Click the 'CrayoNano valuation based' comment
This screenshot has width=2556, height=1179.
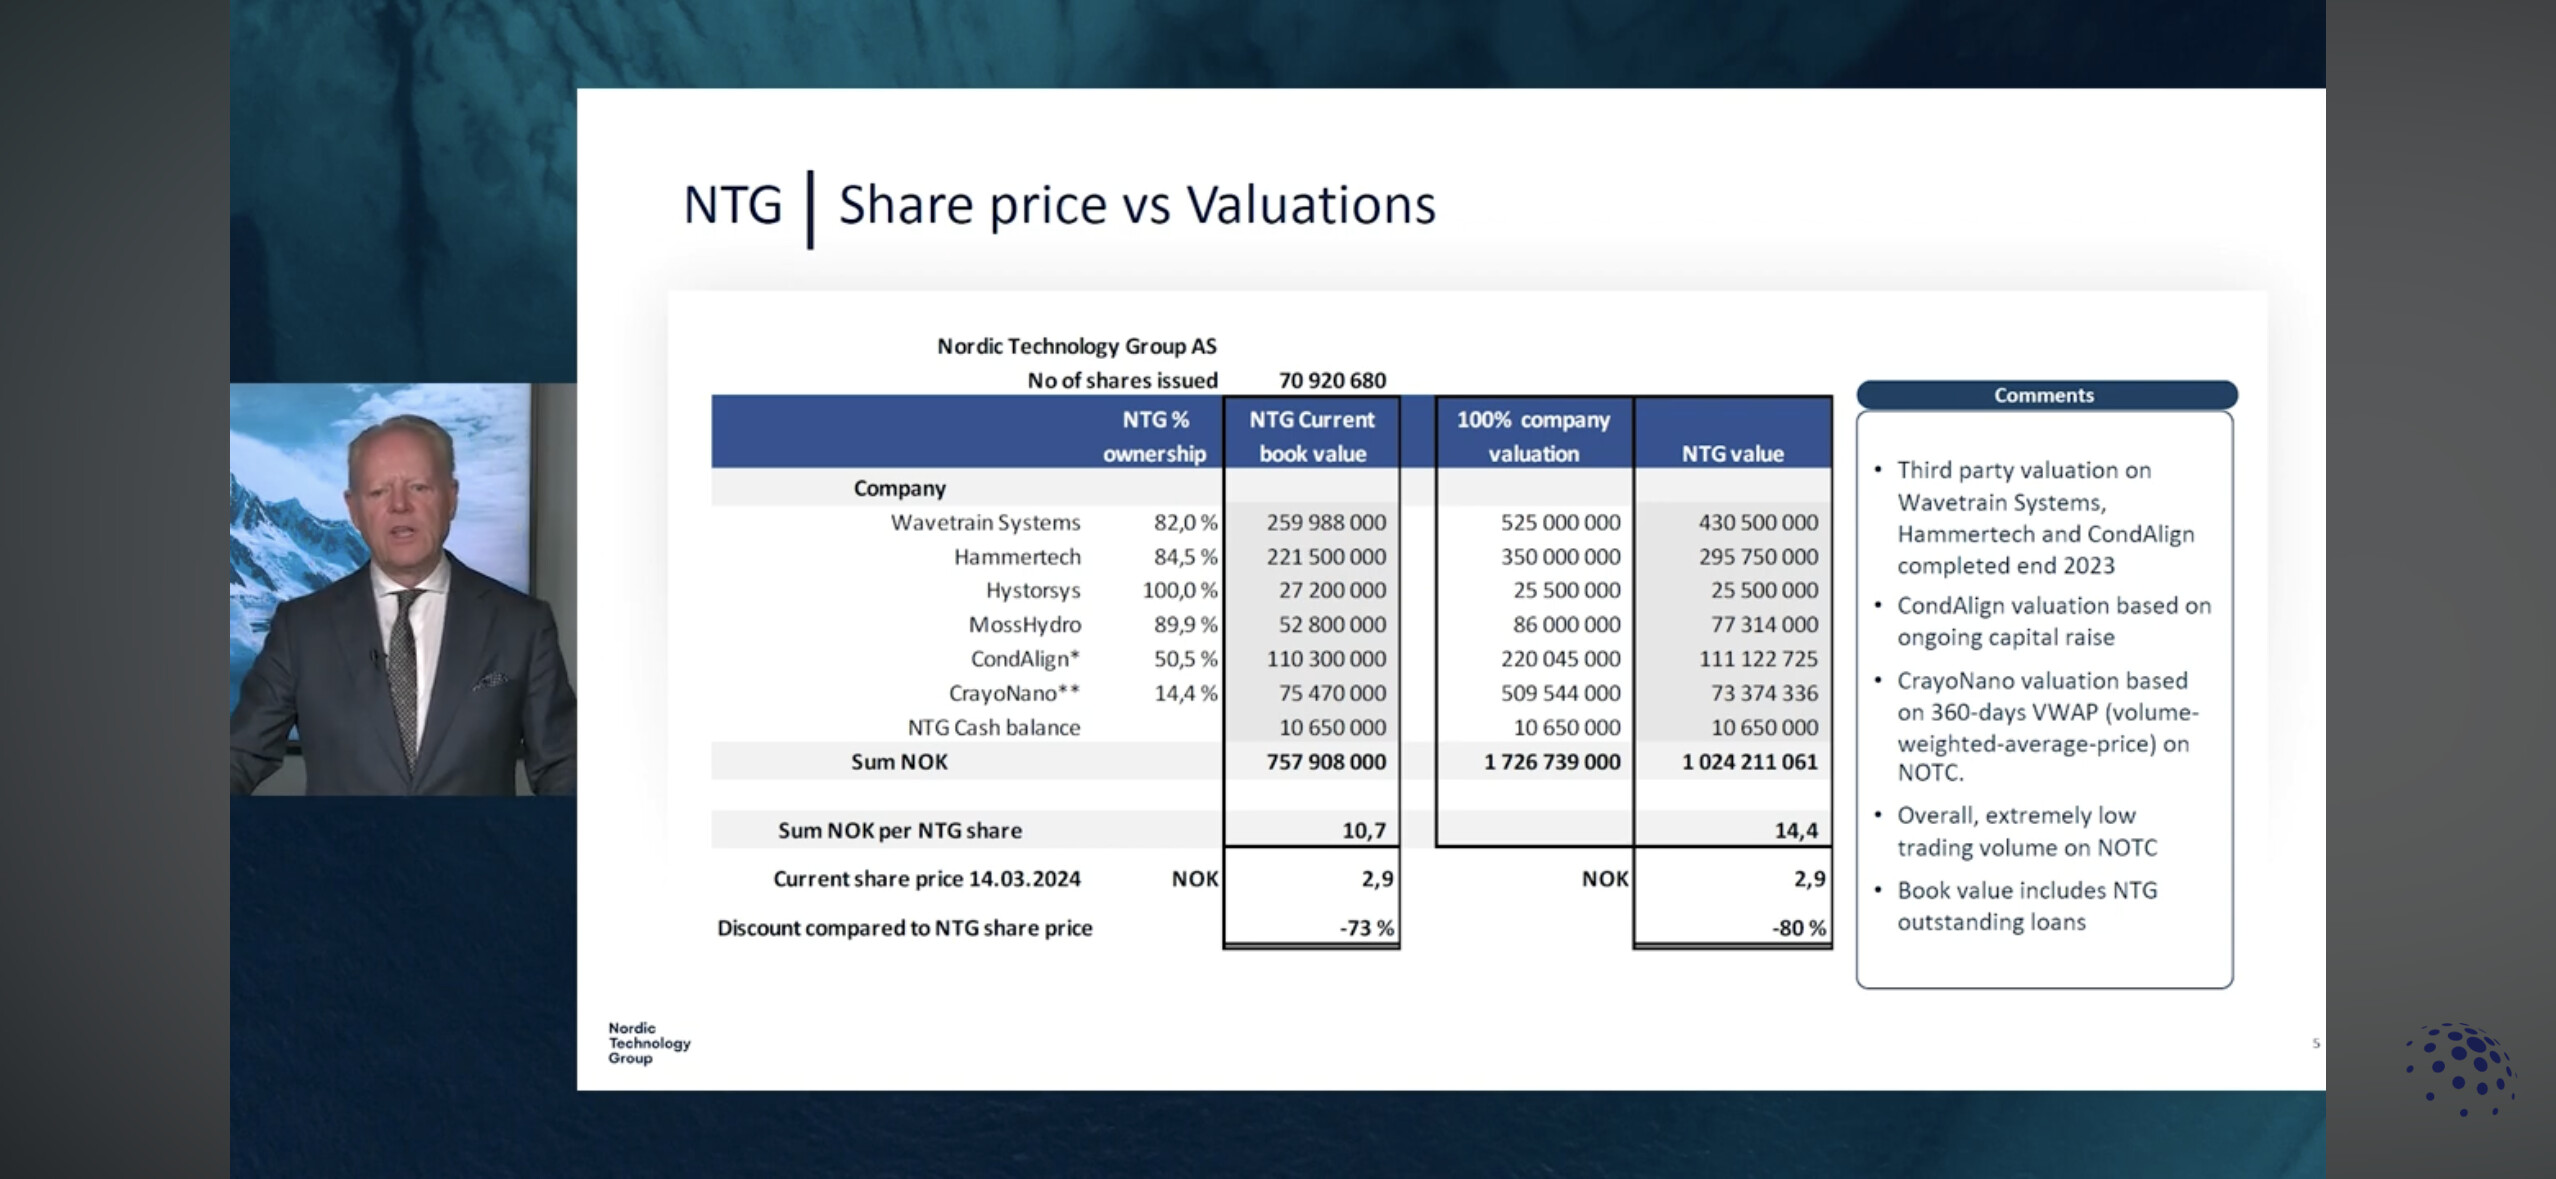point(2047,726)
